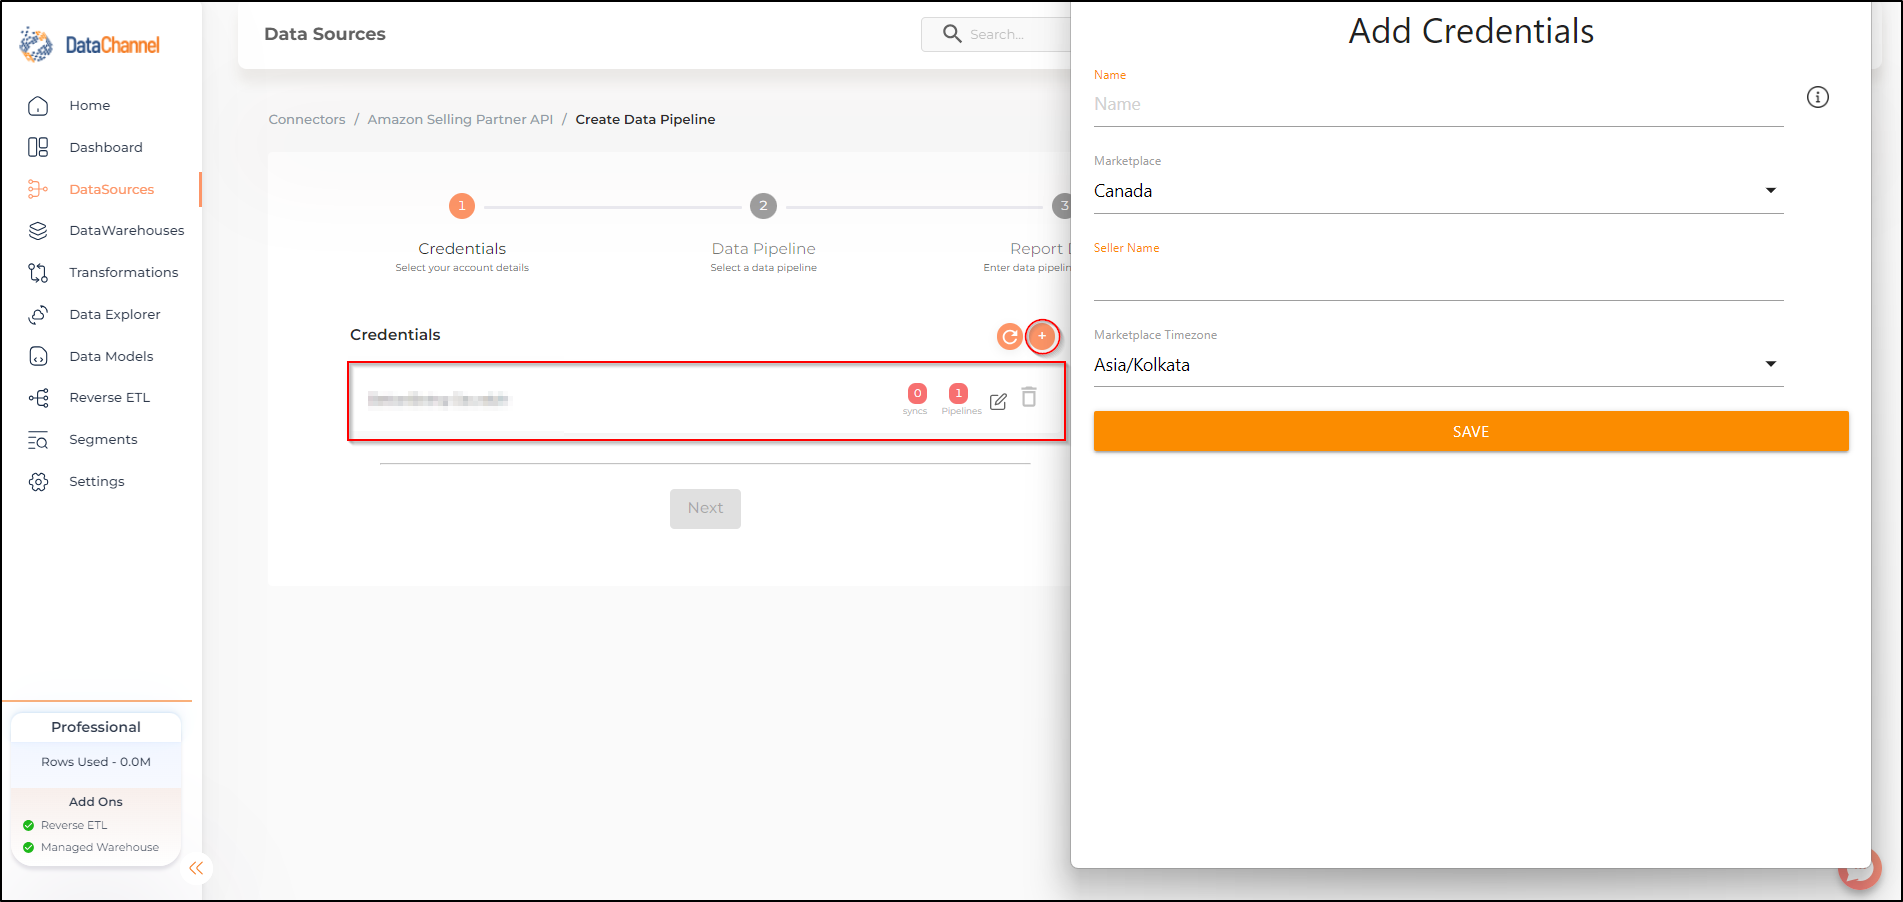Open the Reverse ETL sidebar icon
This screenshot has width=1903, height=902.
pyautogui.click(x=38, y=398)
